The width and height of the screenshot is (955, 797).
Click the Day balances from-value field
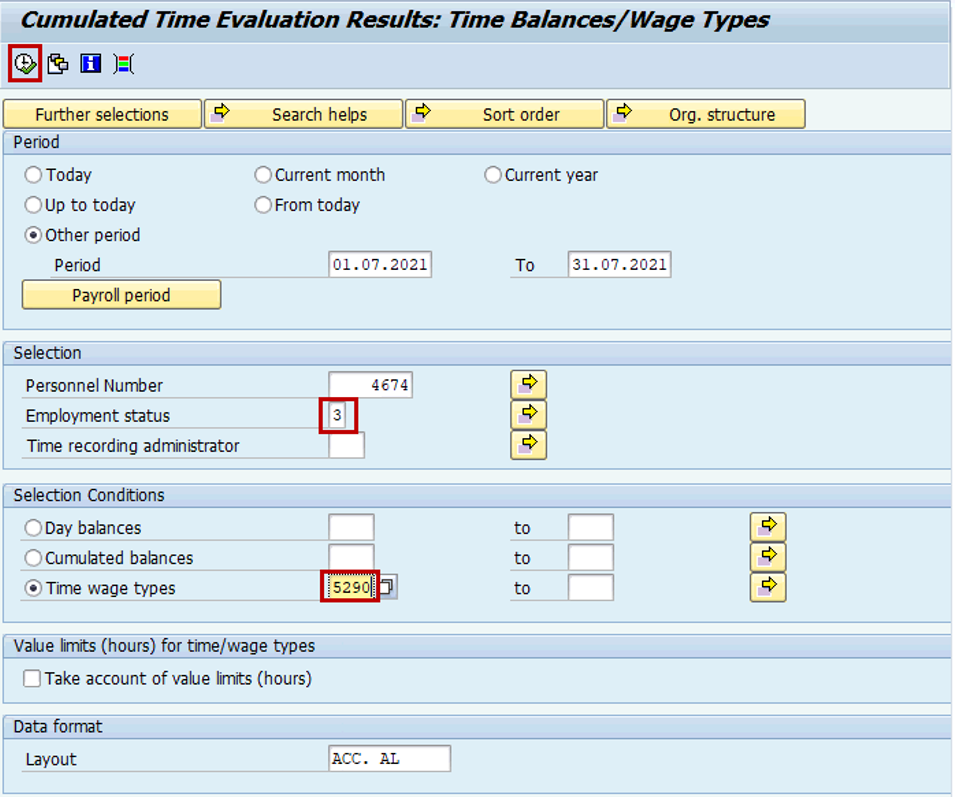pyautogui.click(x=351, y=527)
